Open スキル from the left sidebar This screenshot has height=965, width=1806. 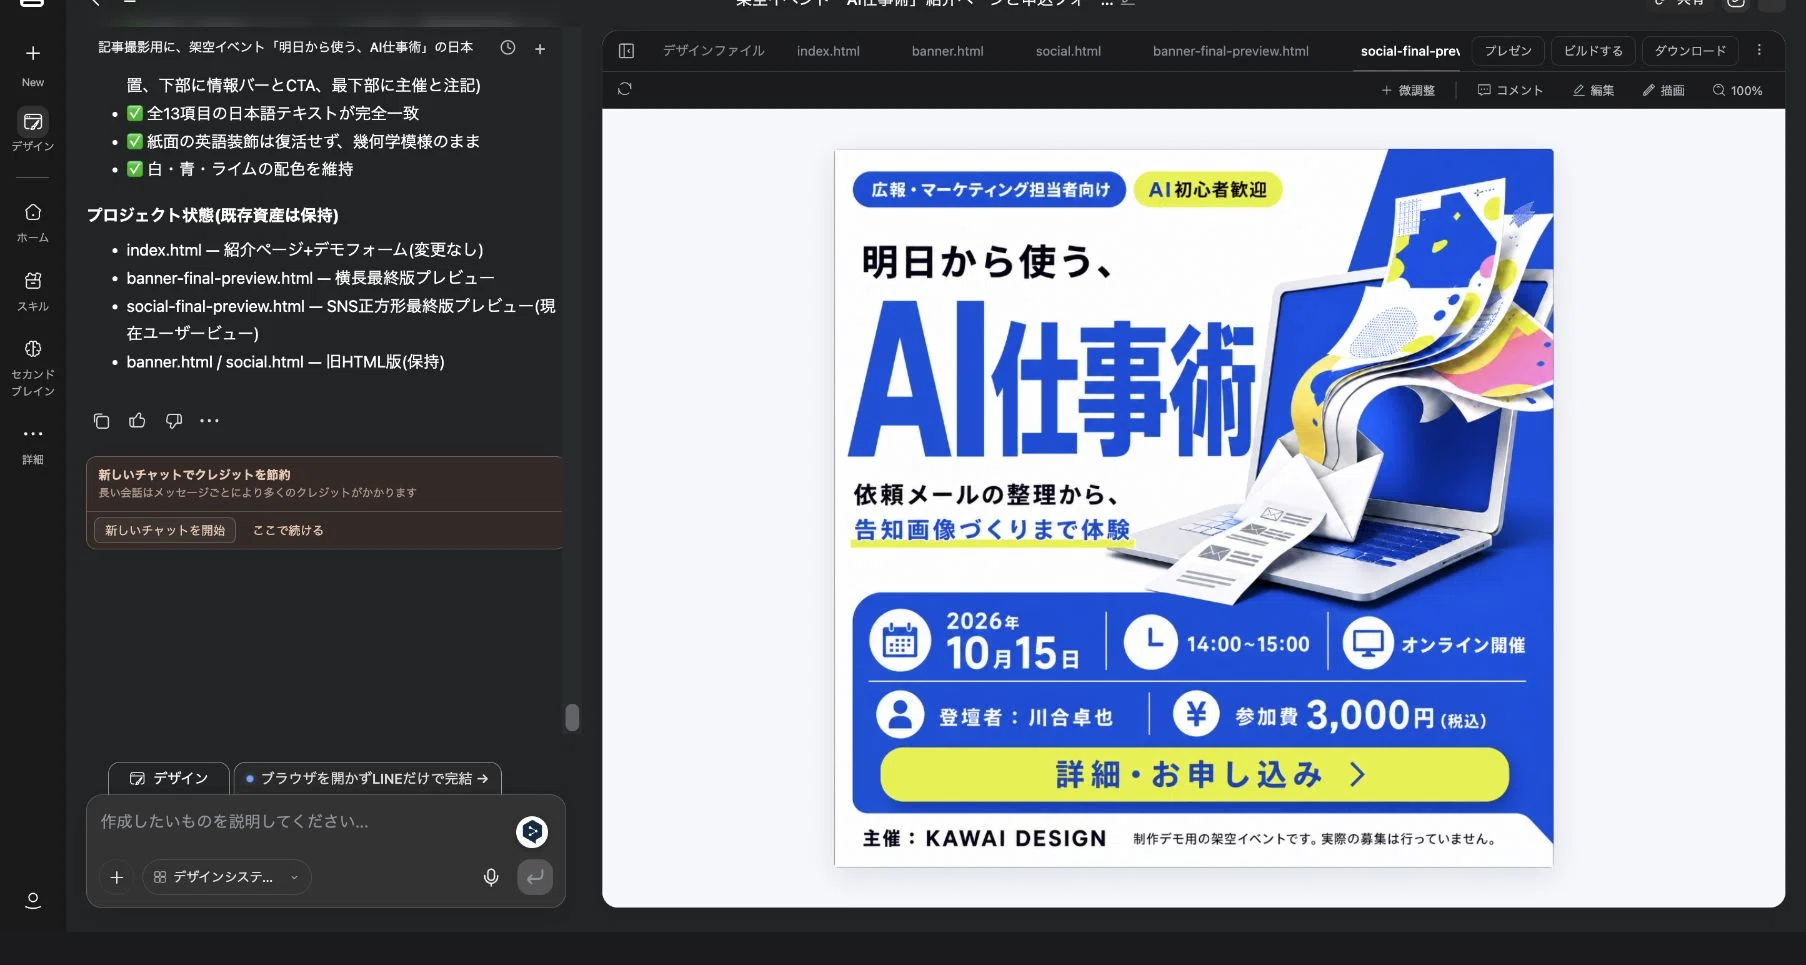click(x=33, y=292)
